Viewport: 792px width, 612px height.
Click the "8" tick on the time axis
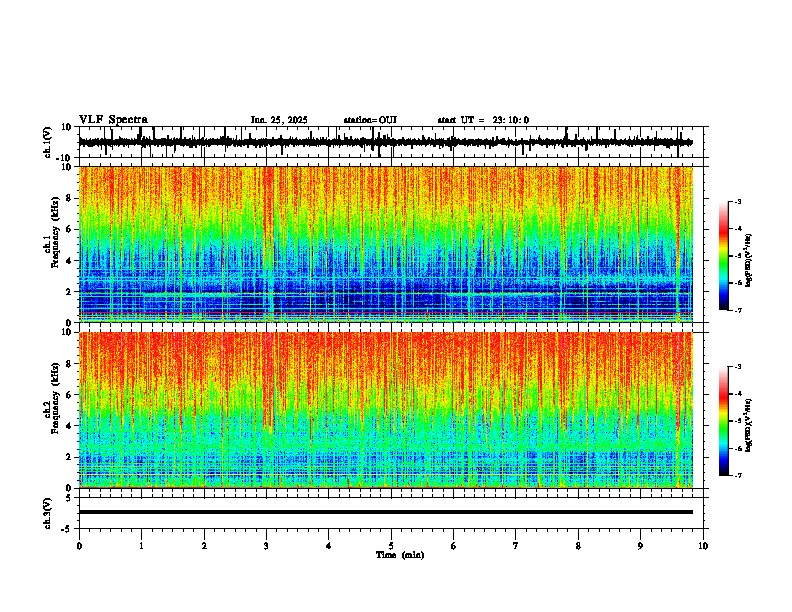click(578, 546)
